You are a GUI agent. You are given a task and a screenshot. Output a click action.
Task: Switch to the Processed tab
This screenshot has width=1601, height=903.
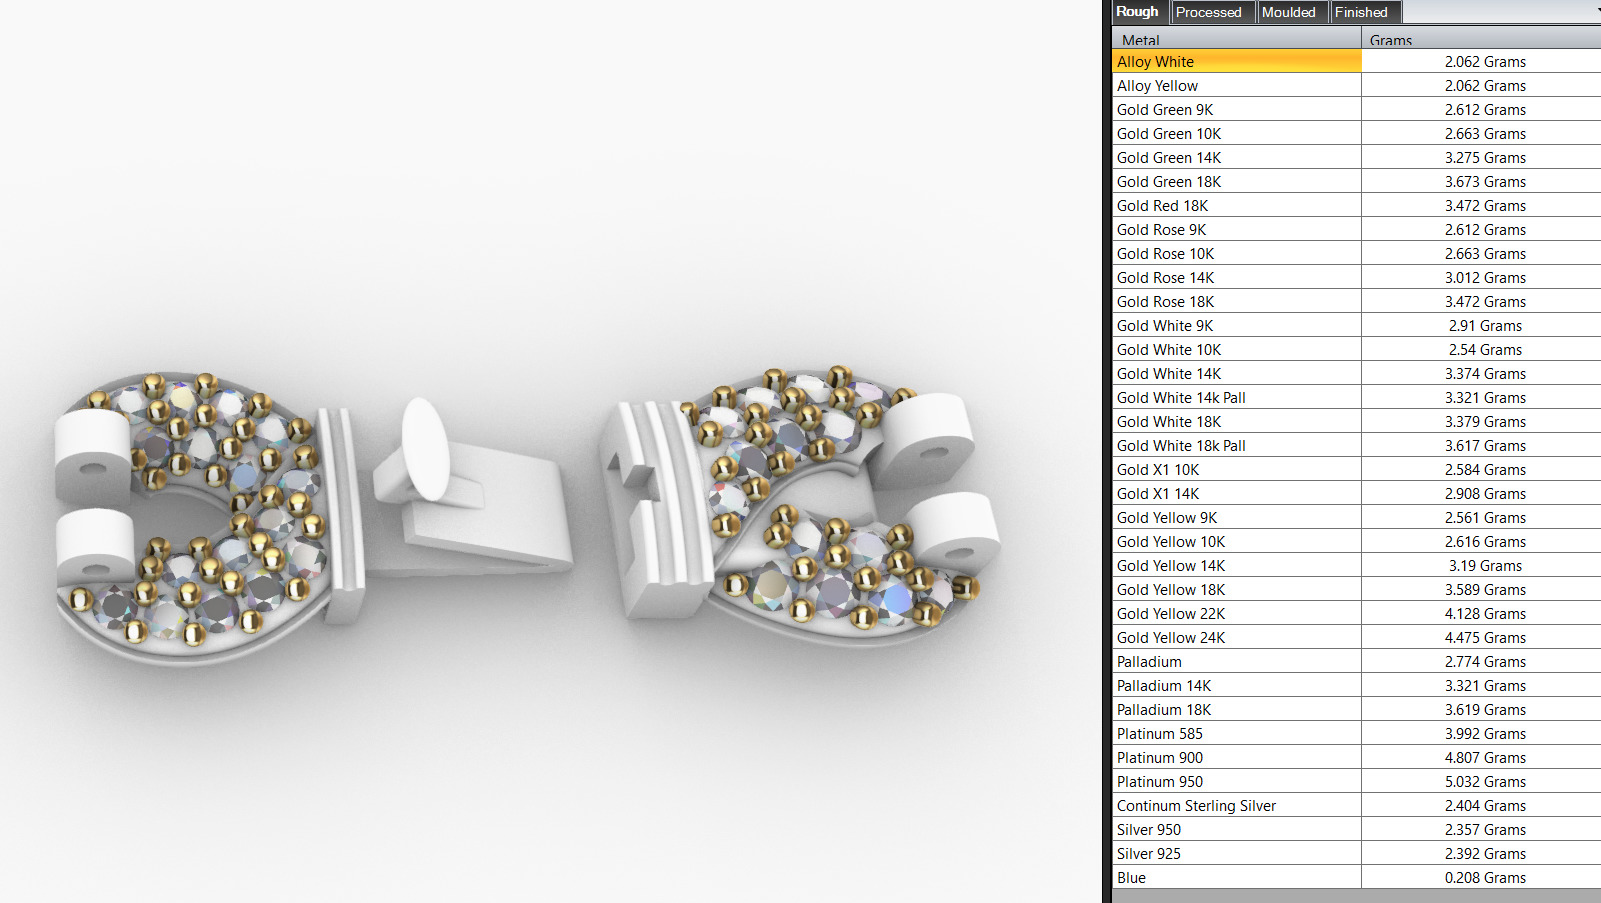point(1212,12)
